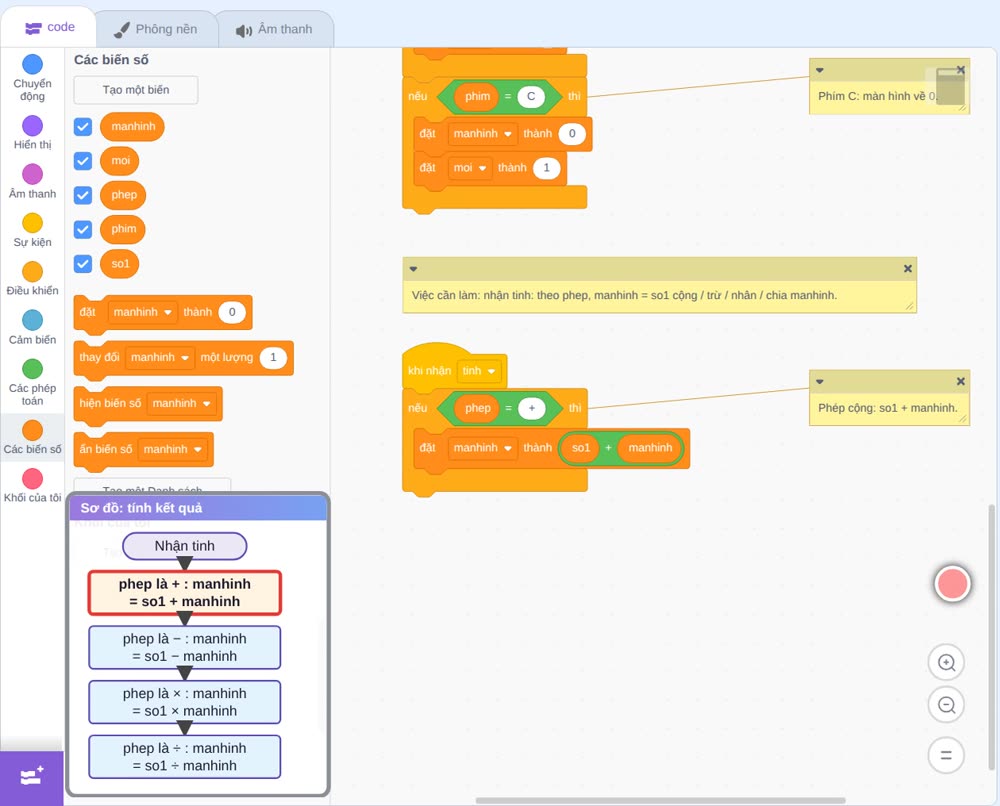1000x806 pixels.
Task: Click the add extension icon at bottom-left
Action: click(x=32, y=777)
